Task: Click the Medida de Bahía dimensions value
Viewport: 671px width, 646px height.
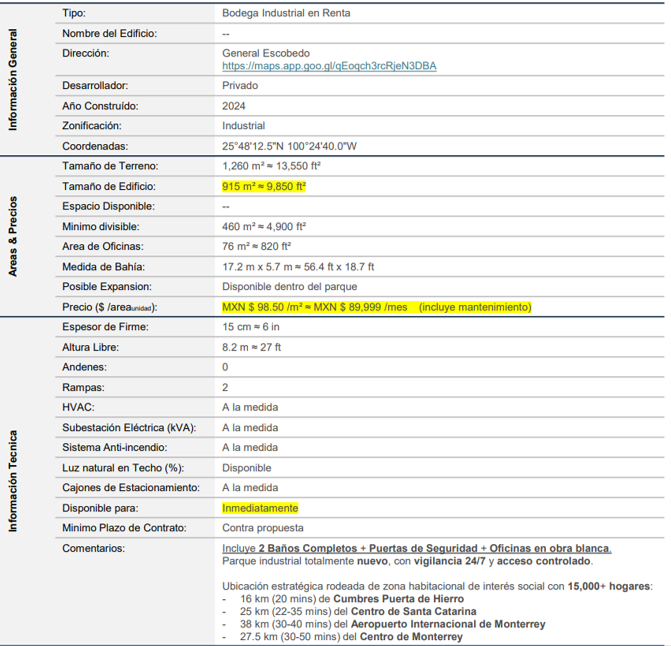Action: pos(297,267)
